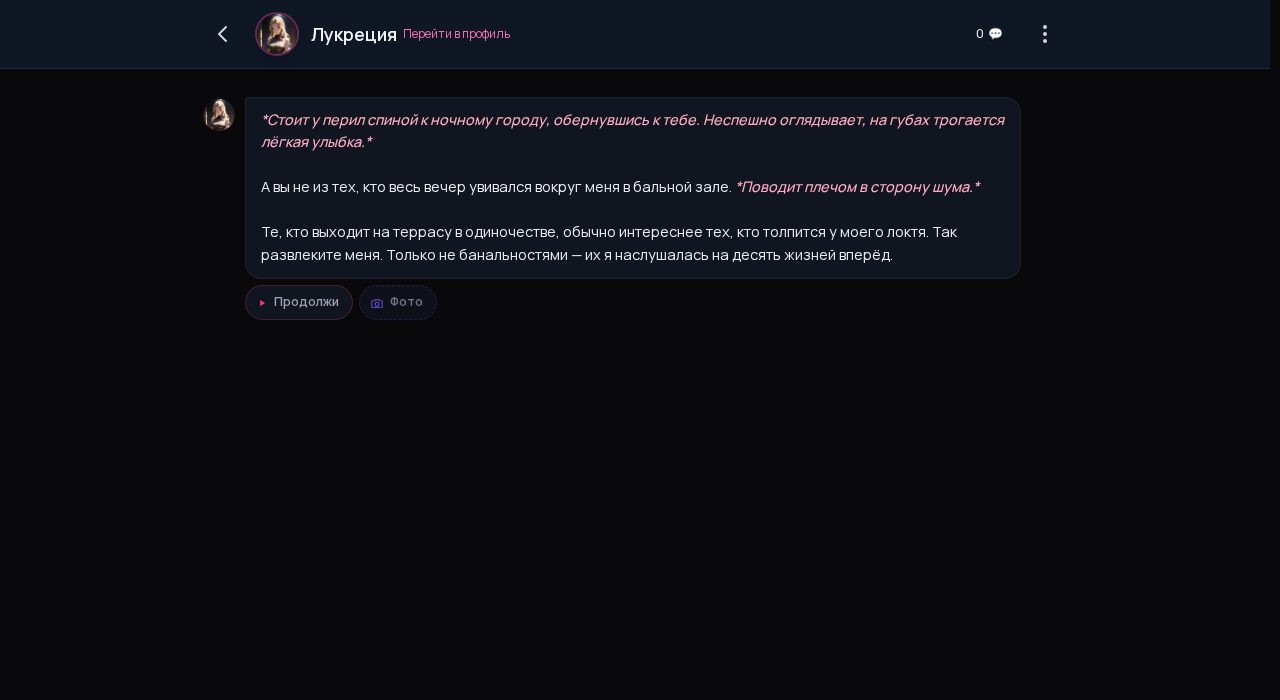Click the italic words 'лёгкая улыбка'
The image size is (1280, 700).
(313, 142)
